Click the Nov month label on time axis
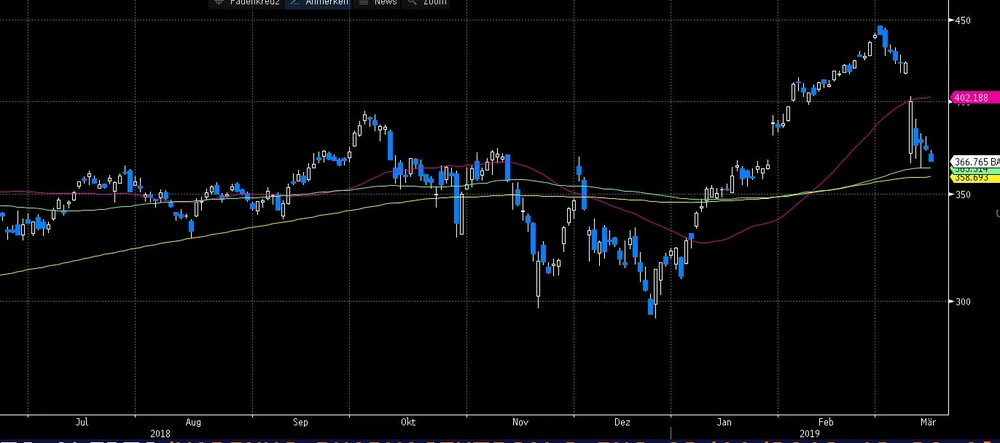 point(519,422)
